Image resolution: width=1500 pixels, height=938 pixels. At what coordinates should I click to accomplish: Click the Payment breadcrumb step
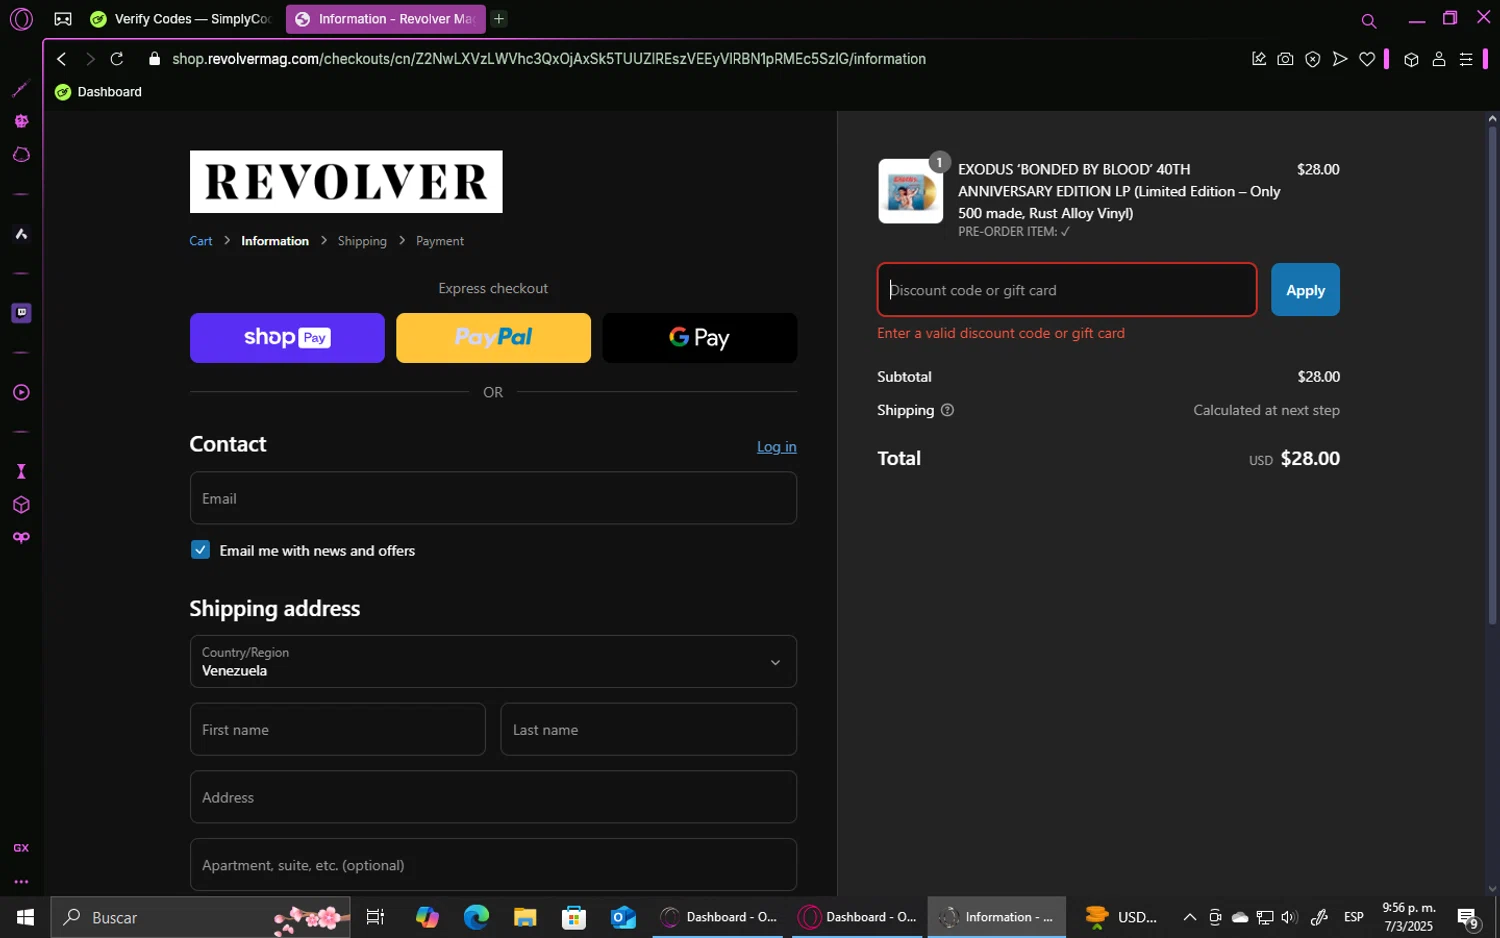(440, 241)
